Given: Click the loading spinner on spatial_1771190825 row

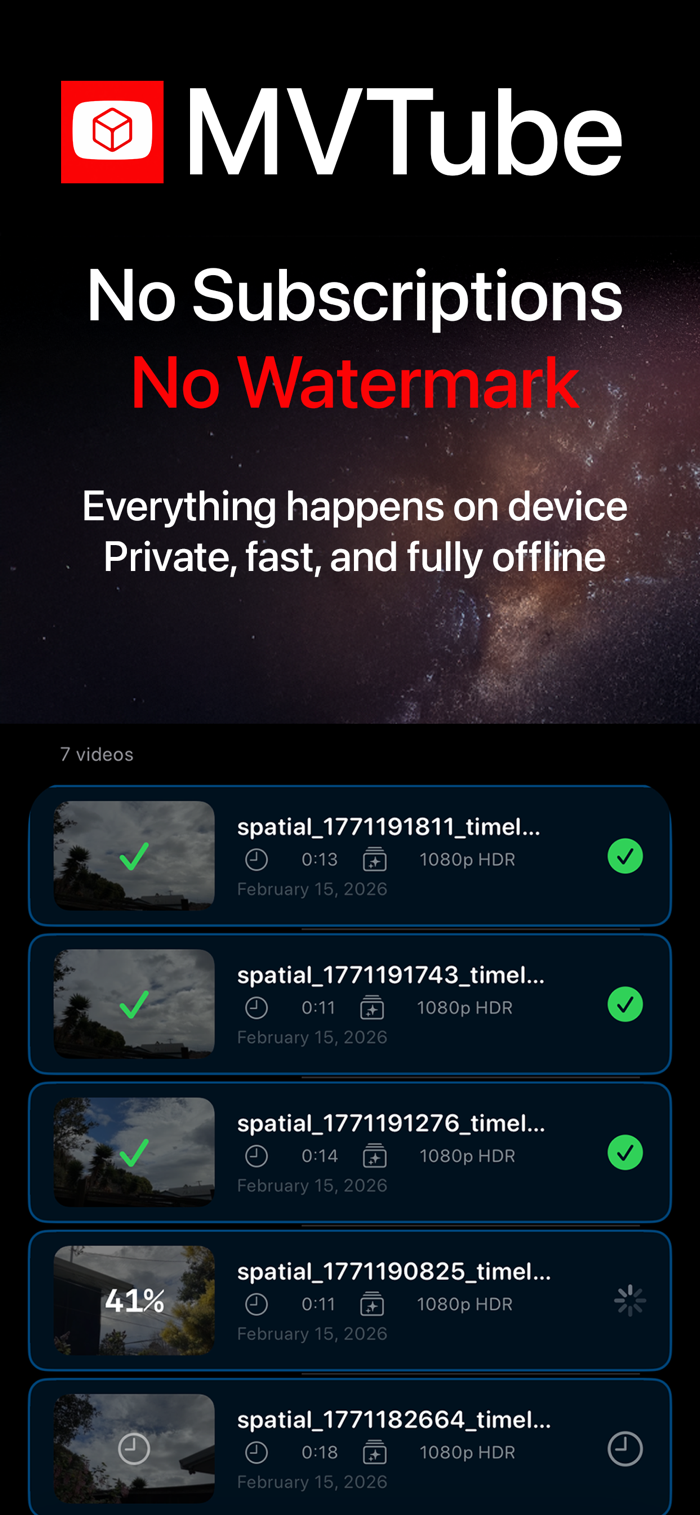Looking at the screenshot, I should point(629,1300).
